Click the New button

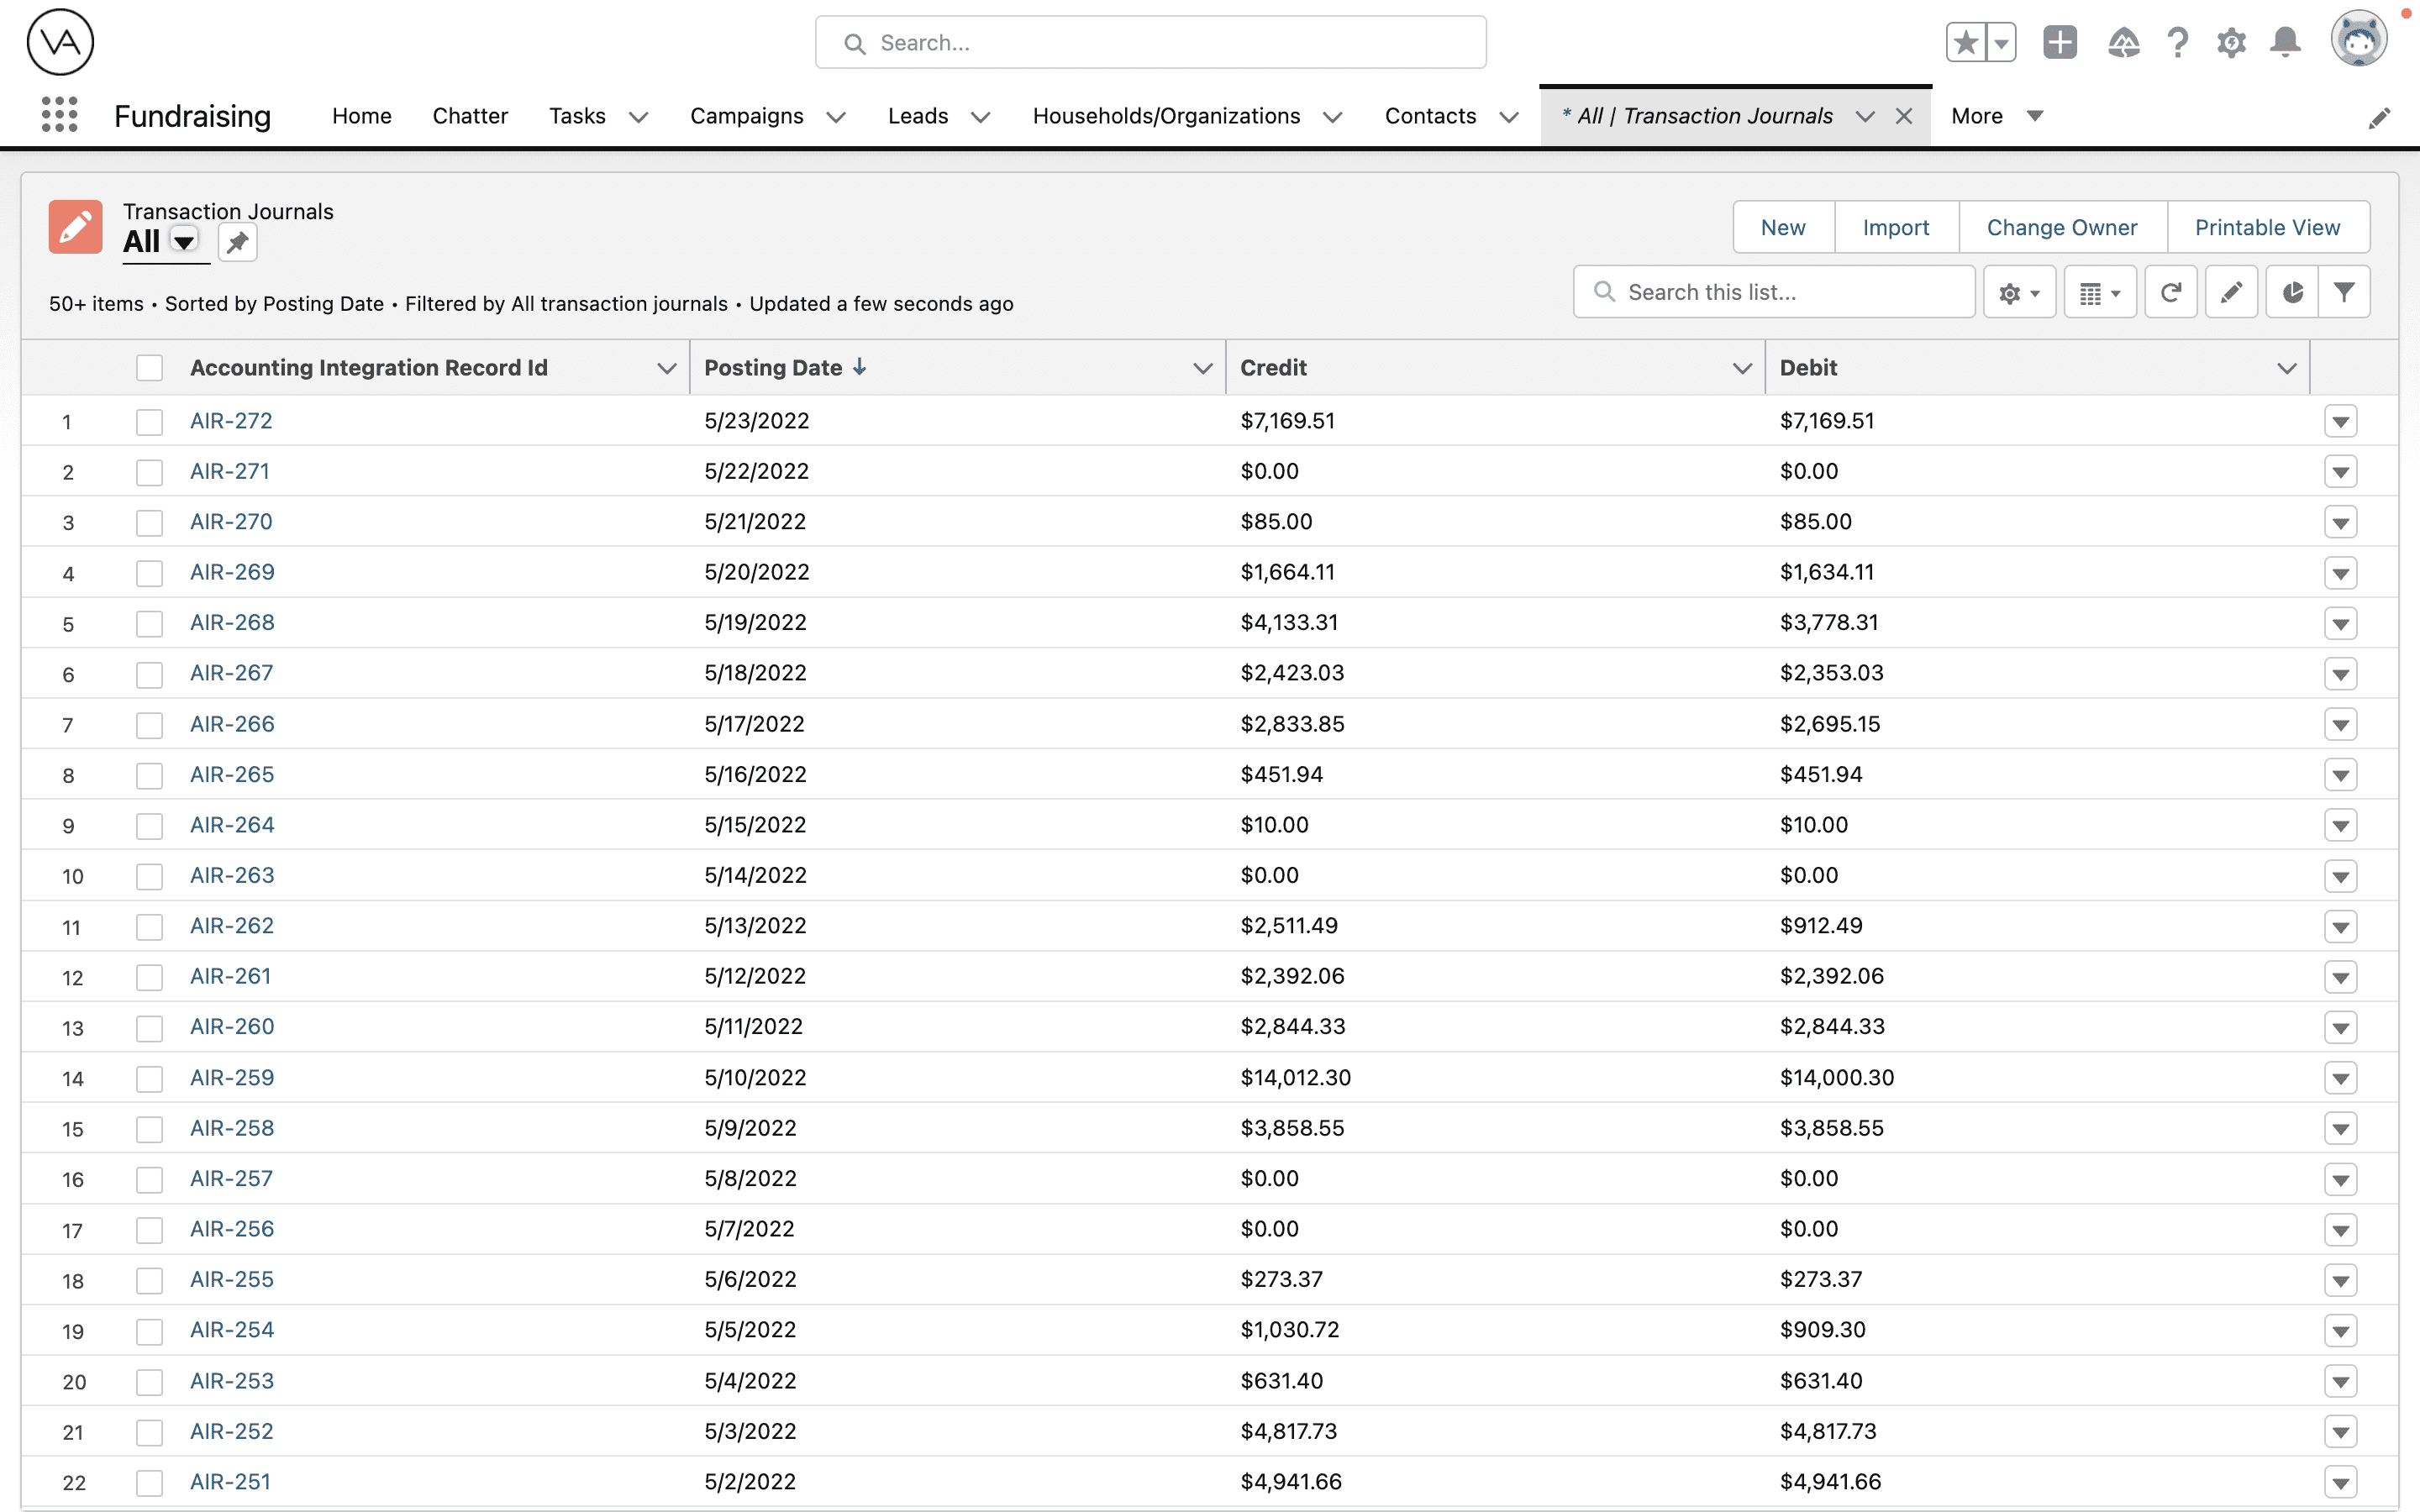tap(1783, 227)
